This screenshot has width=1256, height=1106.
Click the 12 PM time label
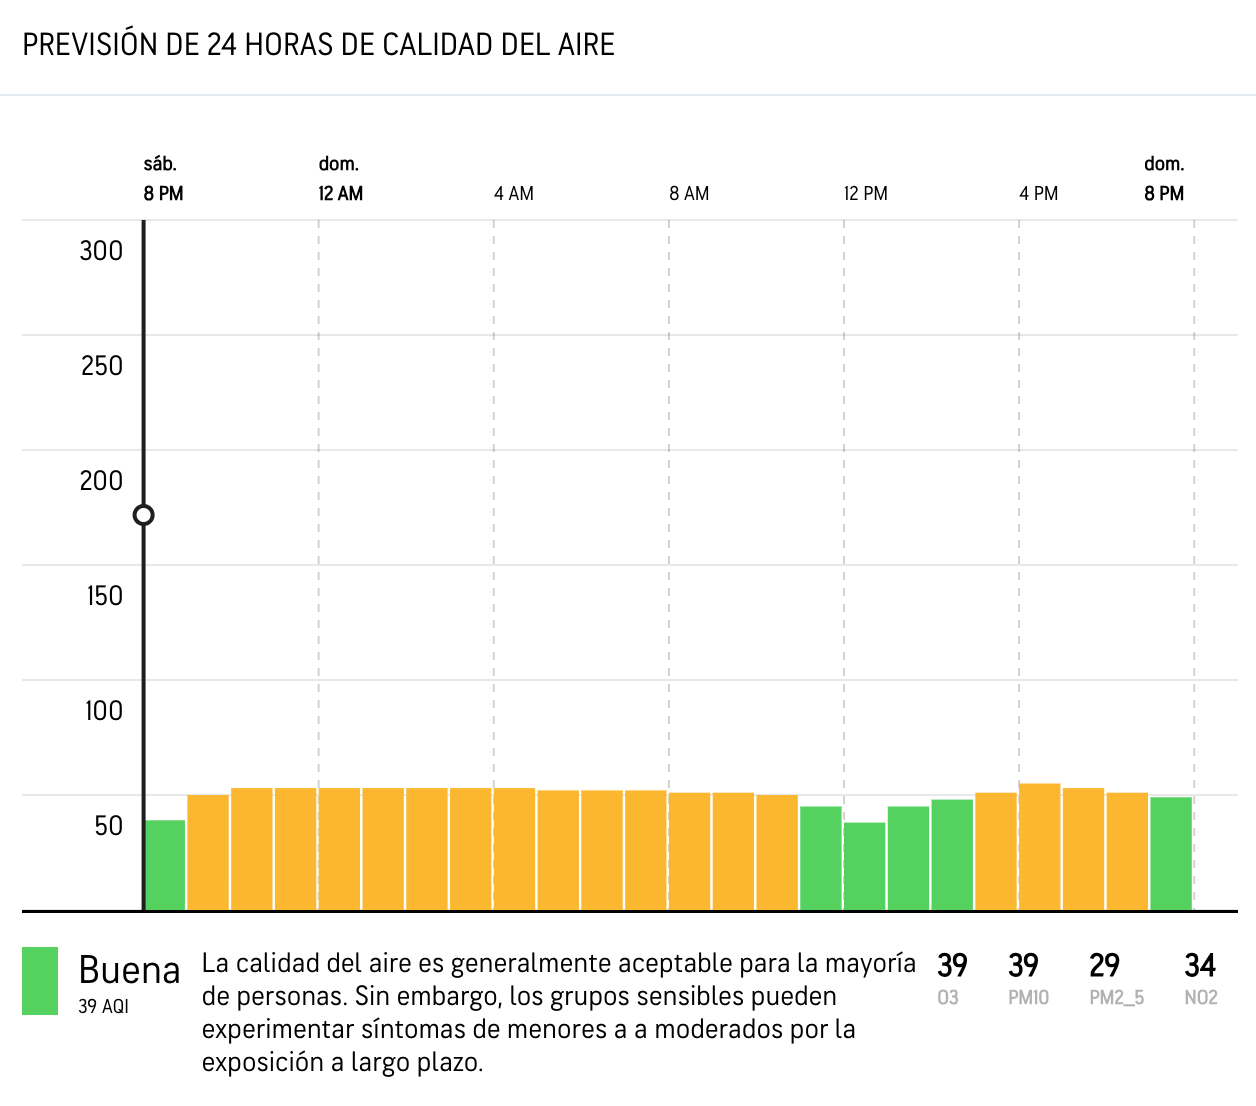[x=865, y=194]
